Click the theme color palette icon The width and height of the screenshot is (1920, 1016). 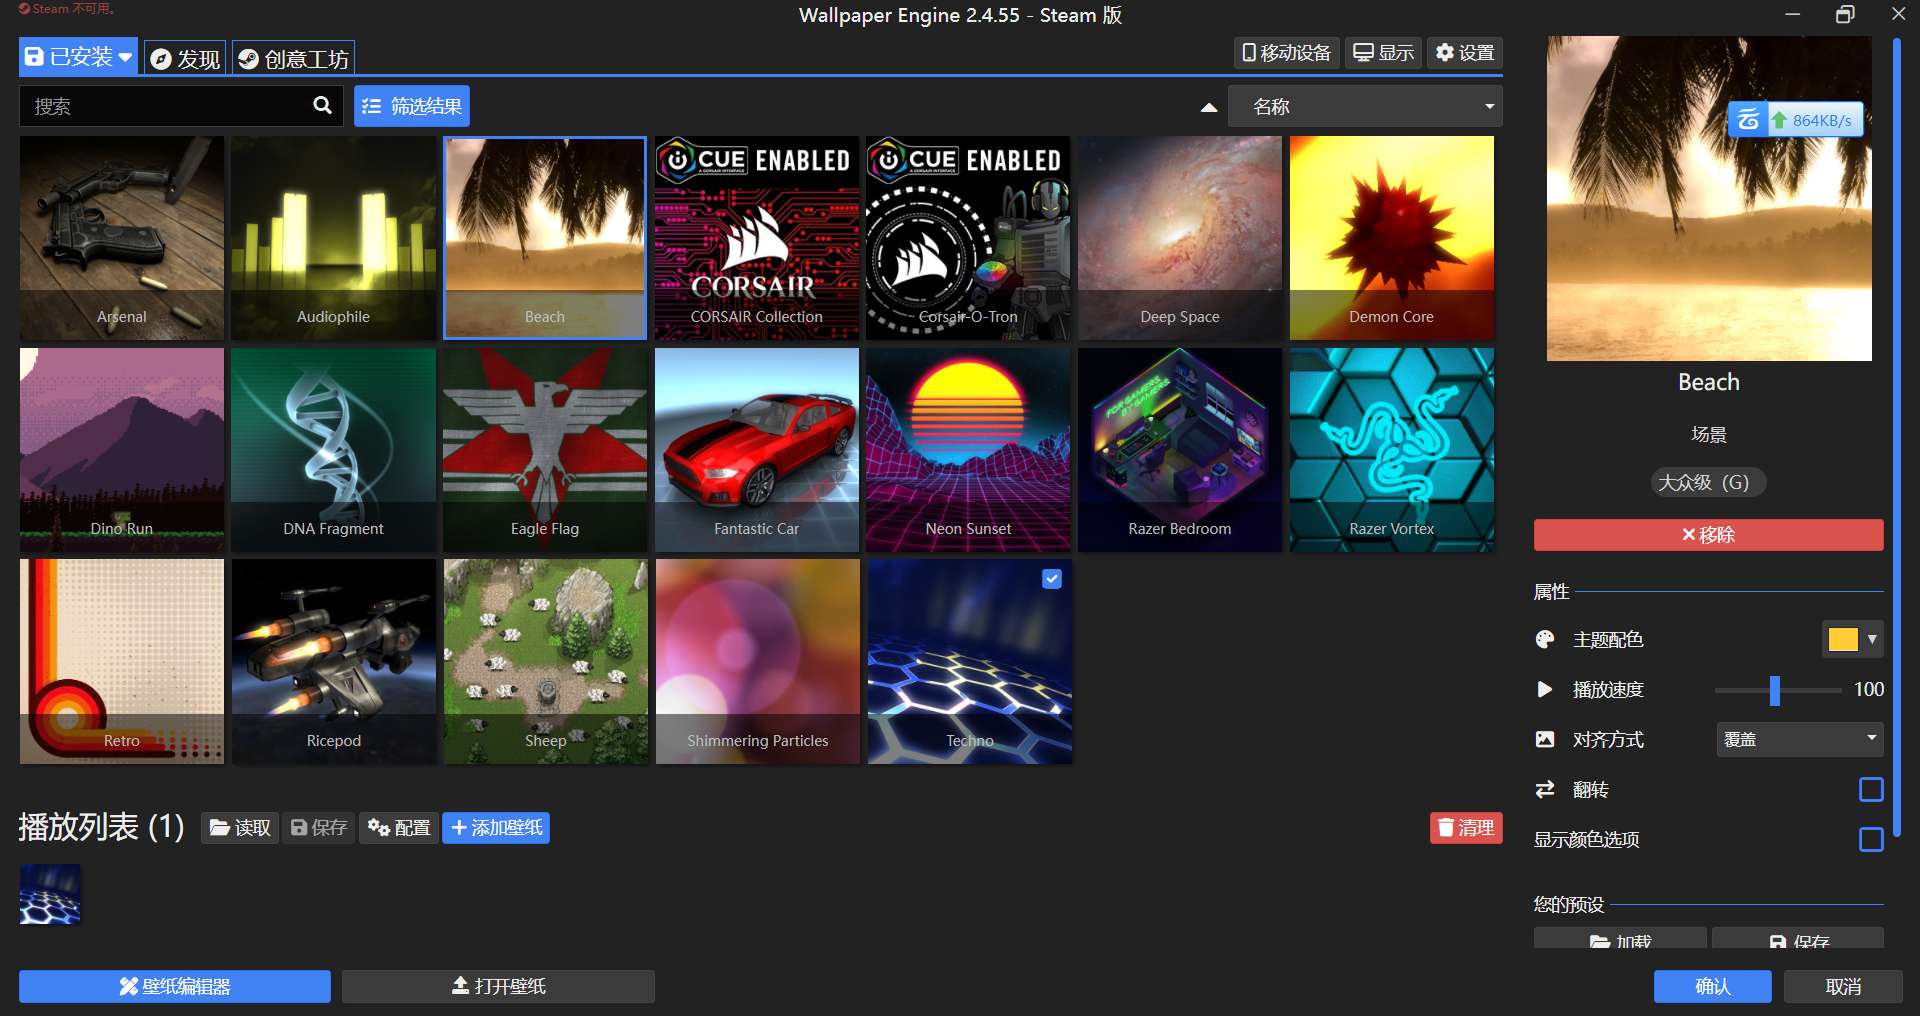1545,639
